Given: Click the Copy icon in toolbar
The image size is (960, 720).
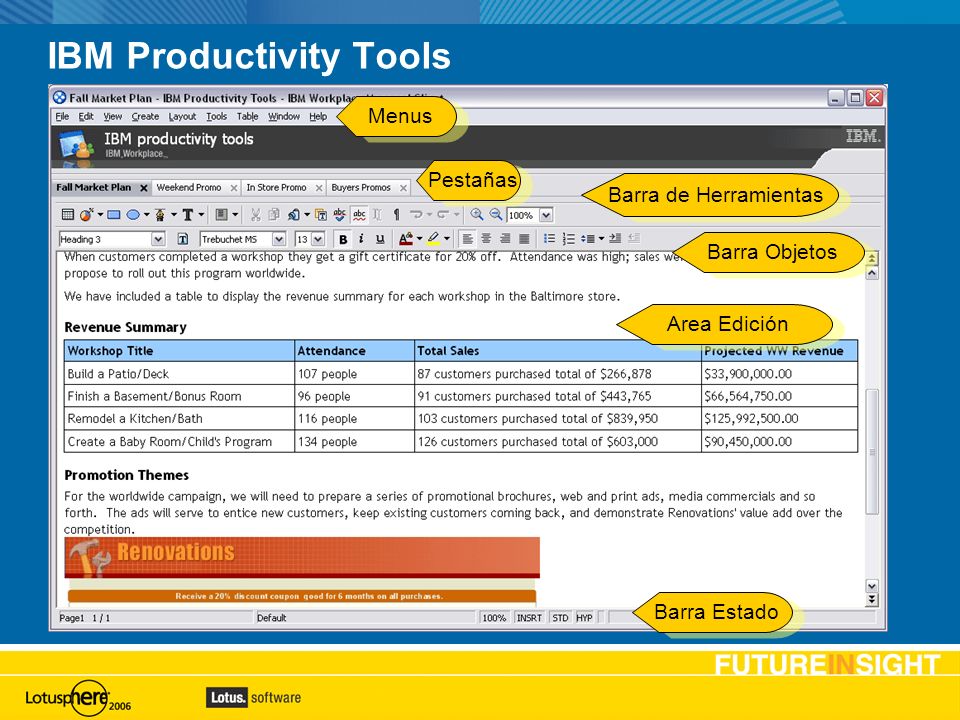Looking at the screenshot, I should click(x=274, y=215).
